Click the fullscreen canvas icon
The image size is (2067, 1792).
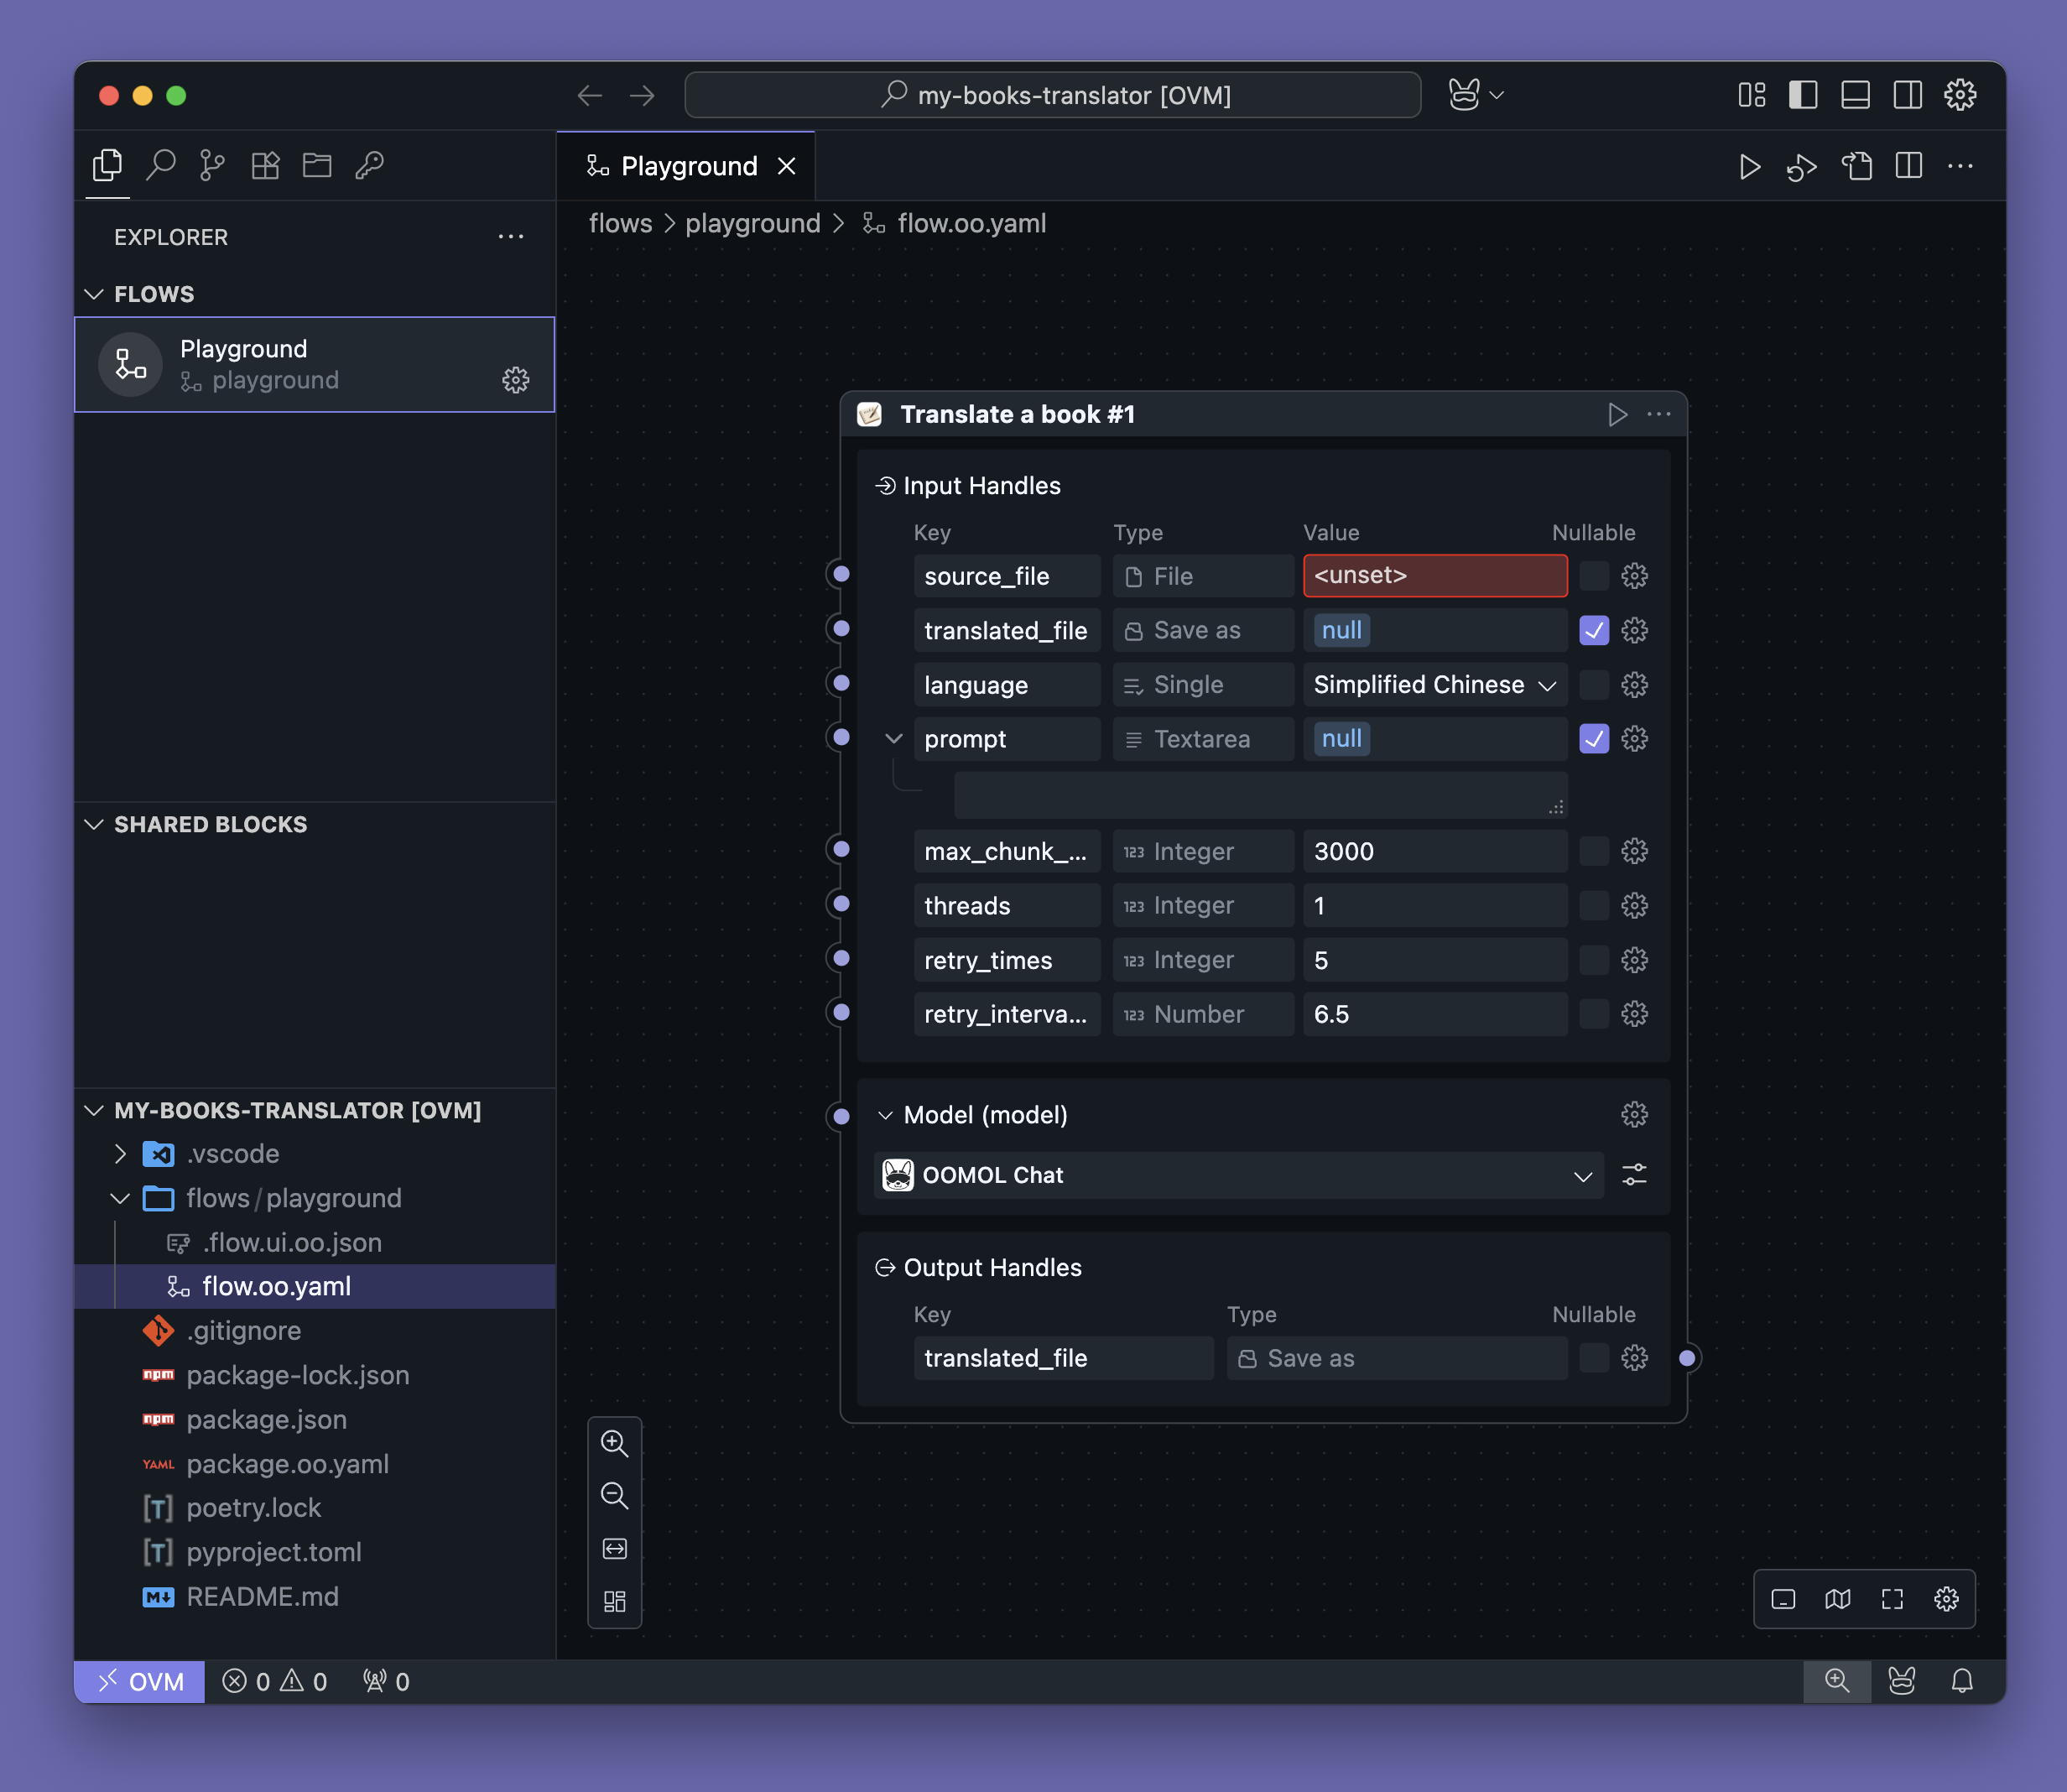1891,1598
